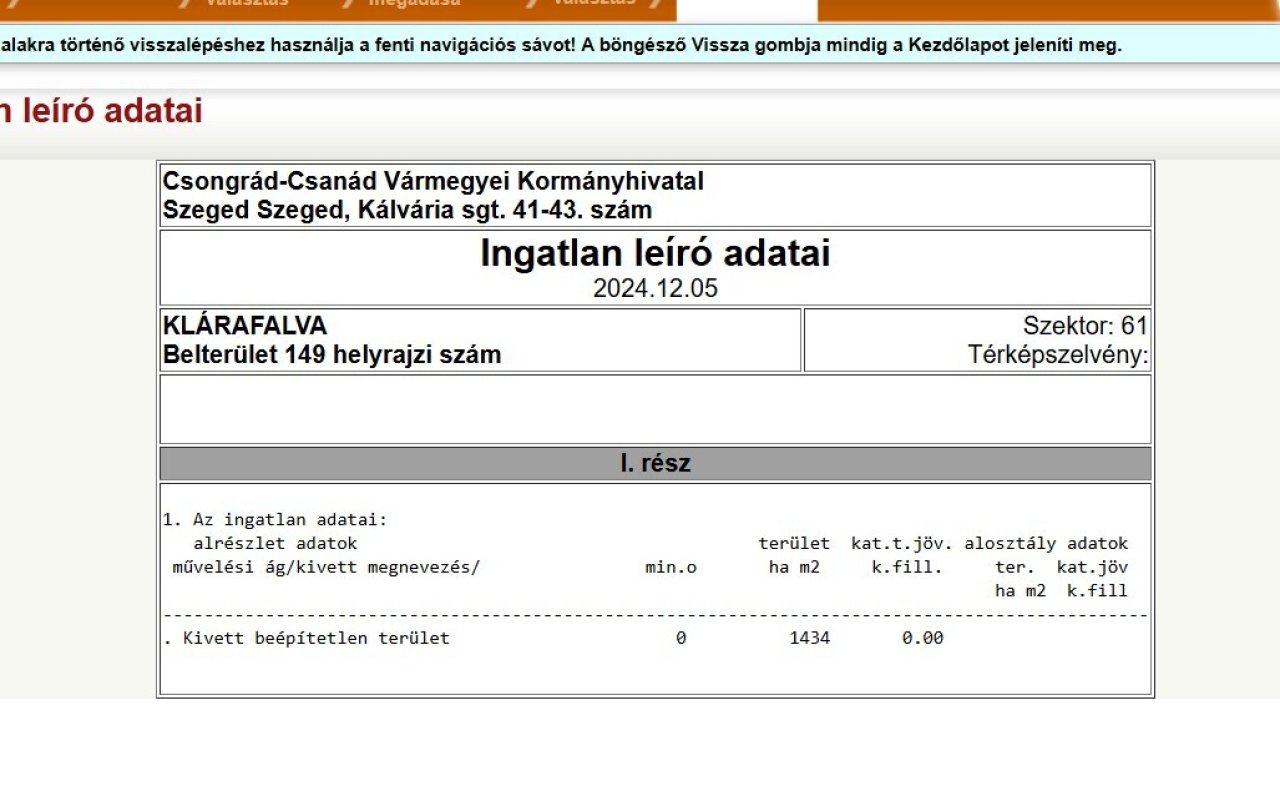This screenshot has height=811, width=1280.
Task: Click 'művelési ág/kivett megnevezés/' heading
Action: coord(326,567)
